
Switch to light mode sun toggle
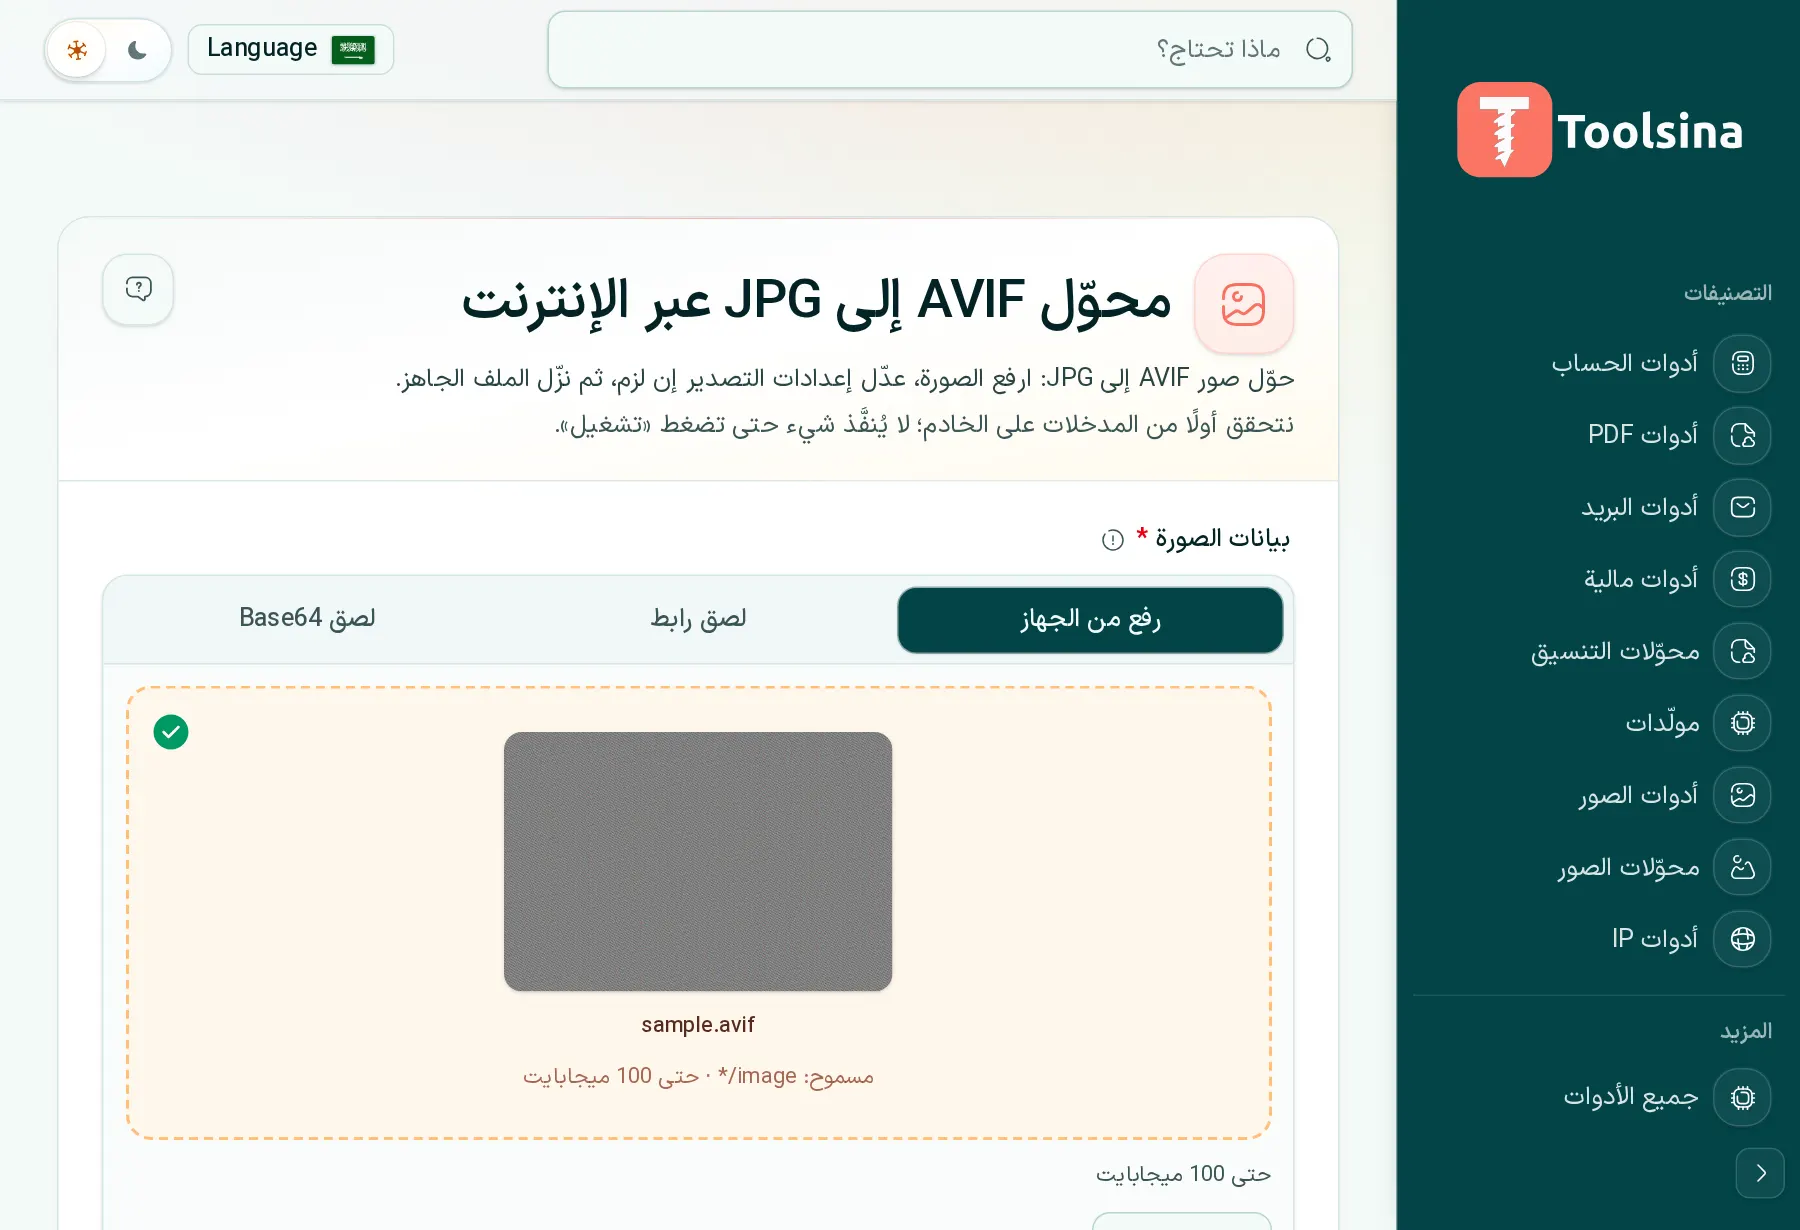coord(78,49)
